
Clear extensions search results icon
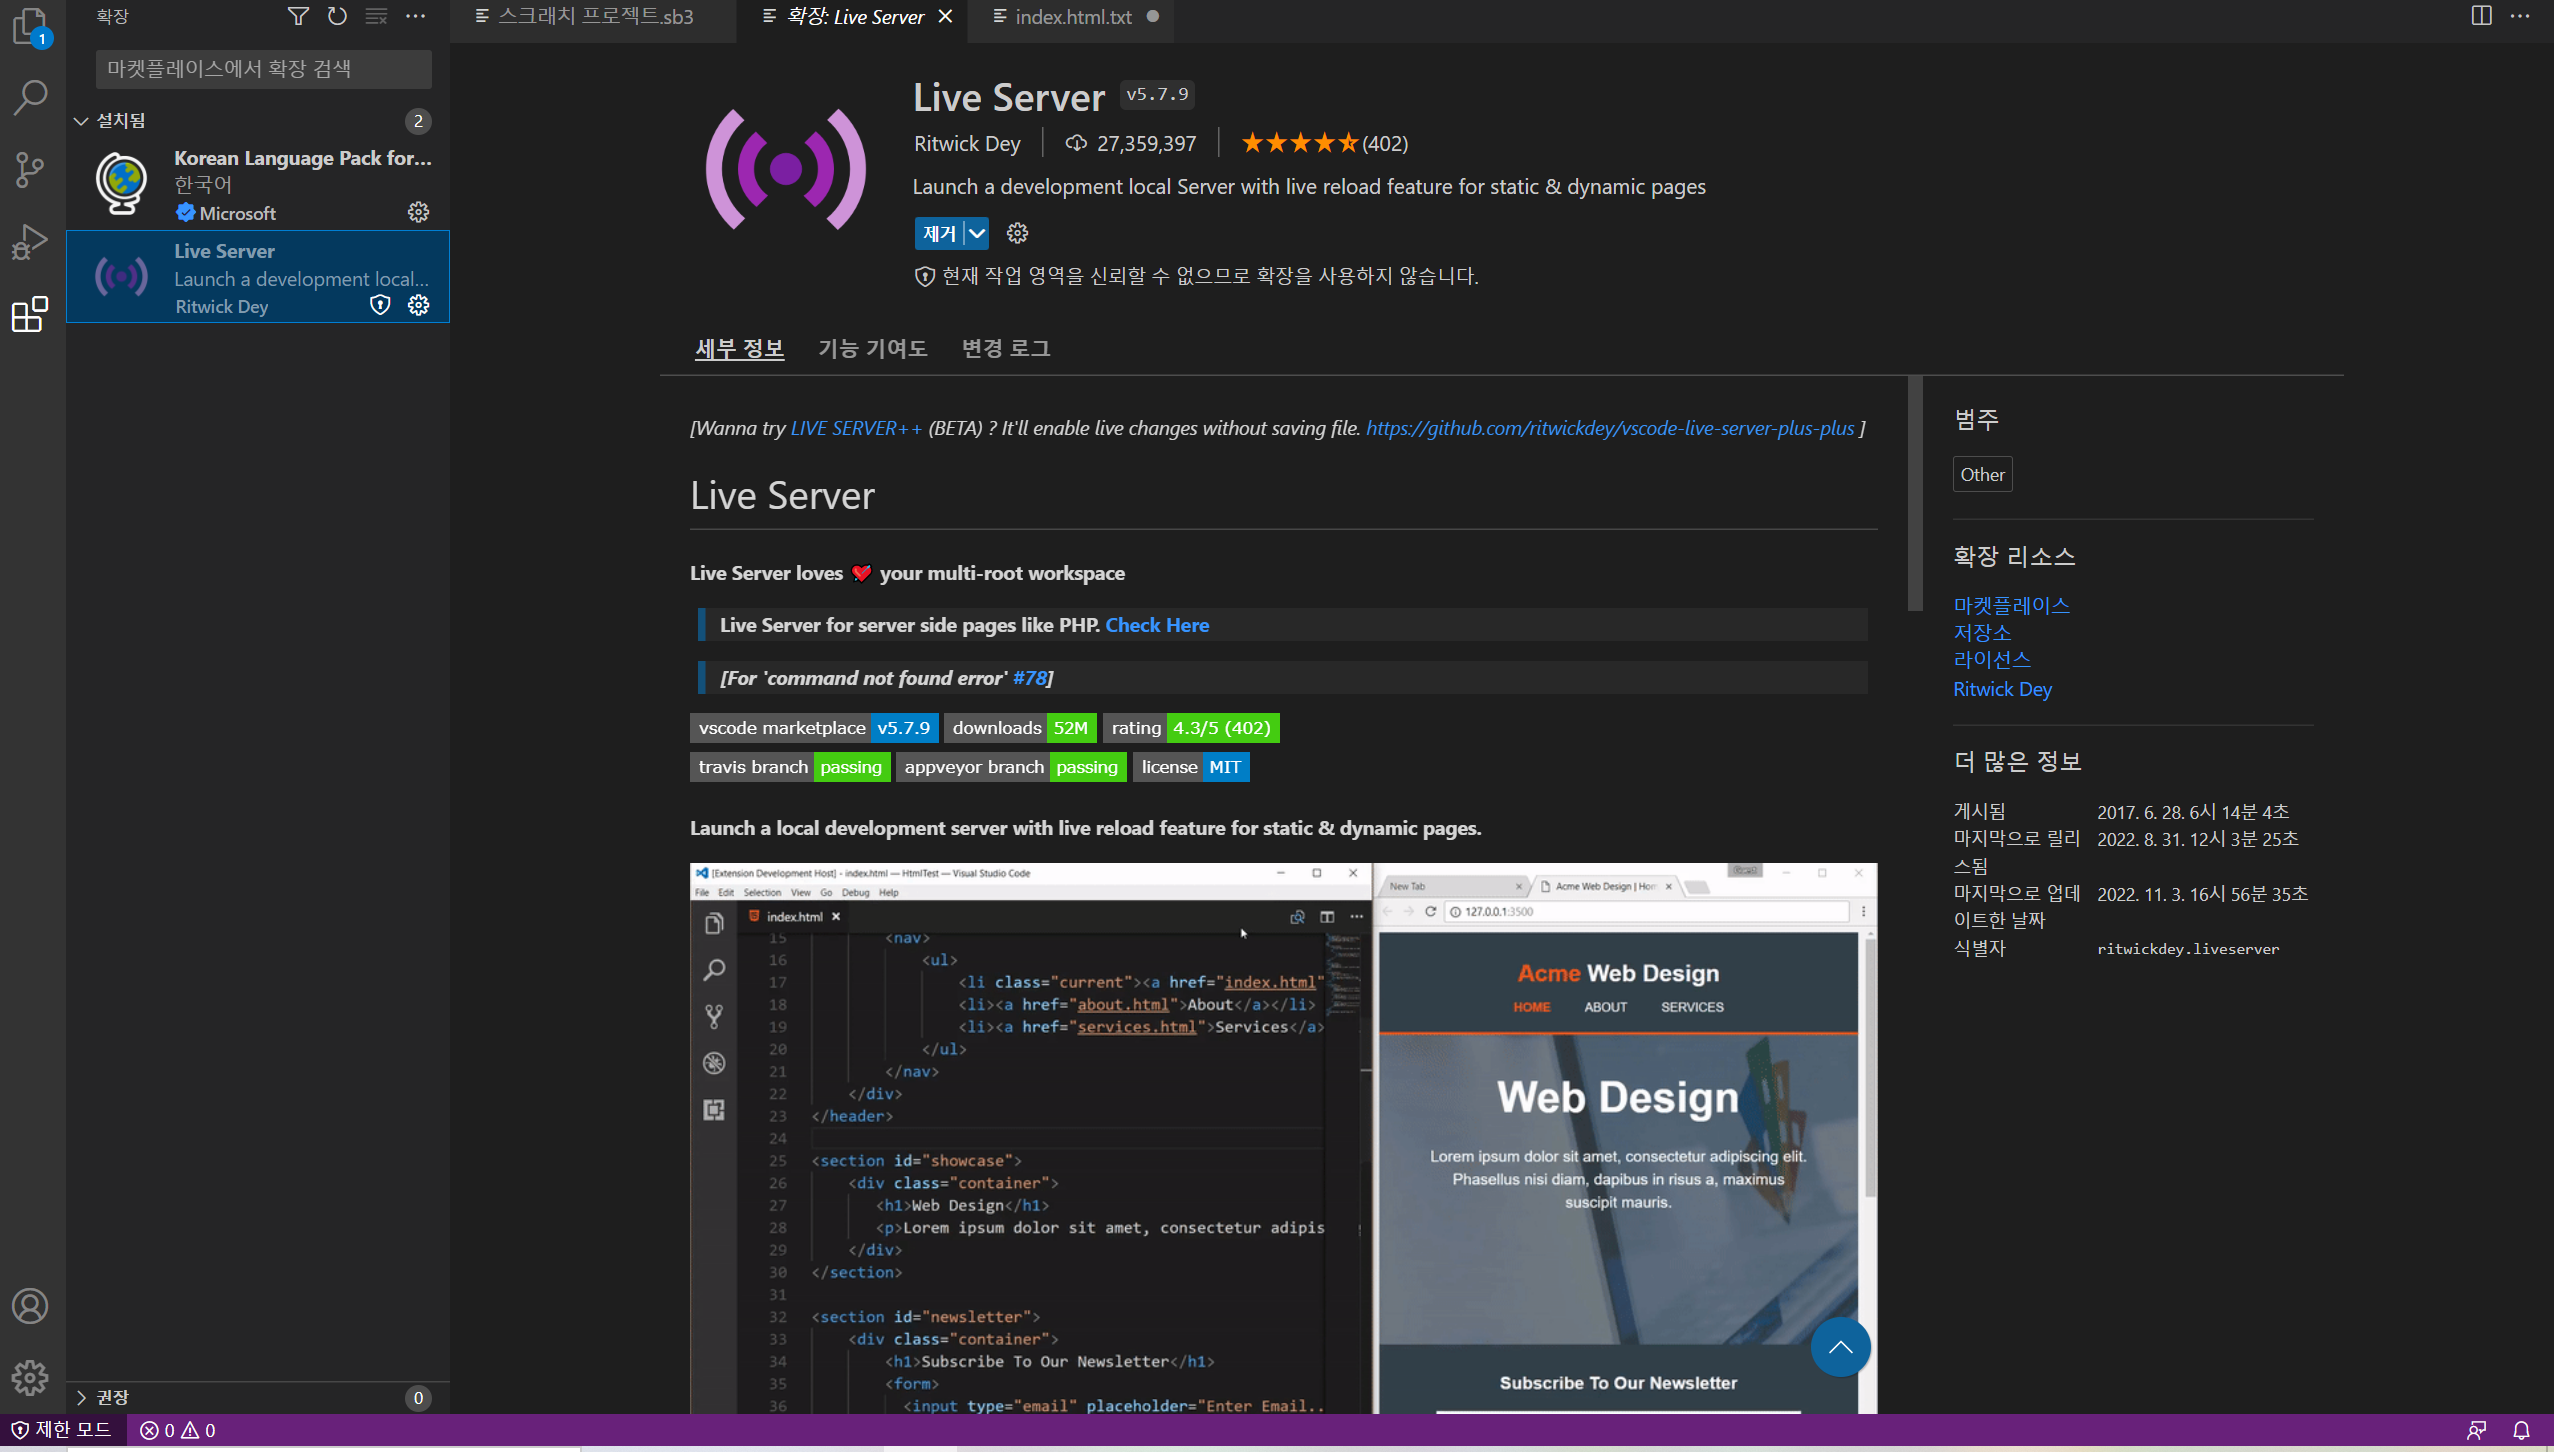pyautogui.click(x=376, y=16)
